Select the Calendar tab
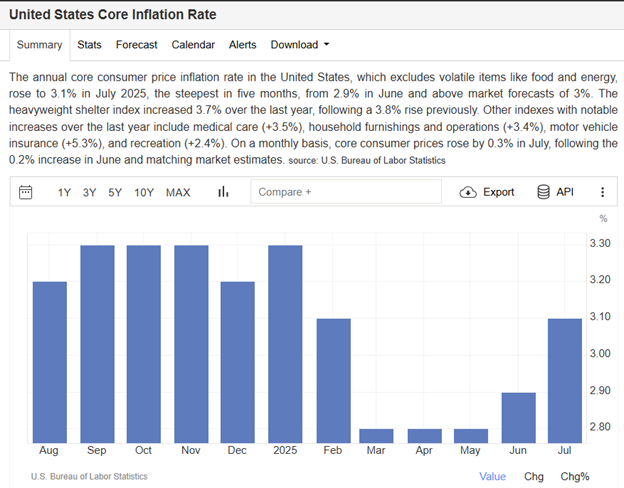 [193, 45]
